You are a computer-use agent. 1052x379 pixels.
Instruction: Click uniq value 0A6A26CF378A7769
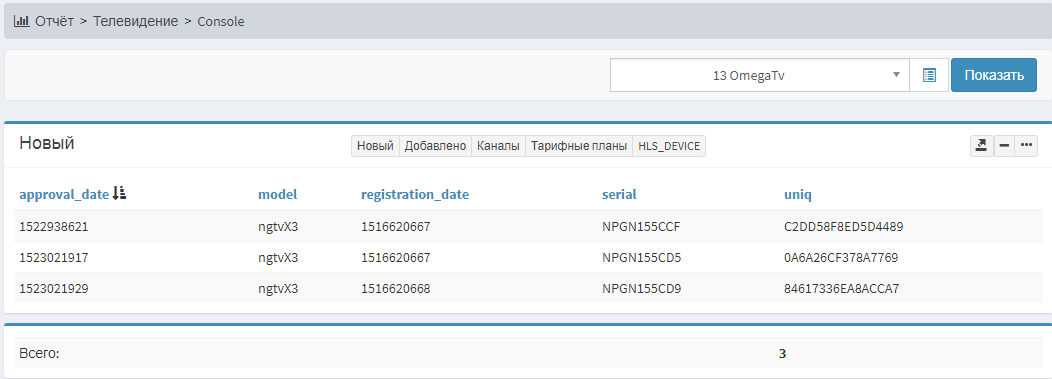pyautogui.click(x=841, y=258)
